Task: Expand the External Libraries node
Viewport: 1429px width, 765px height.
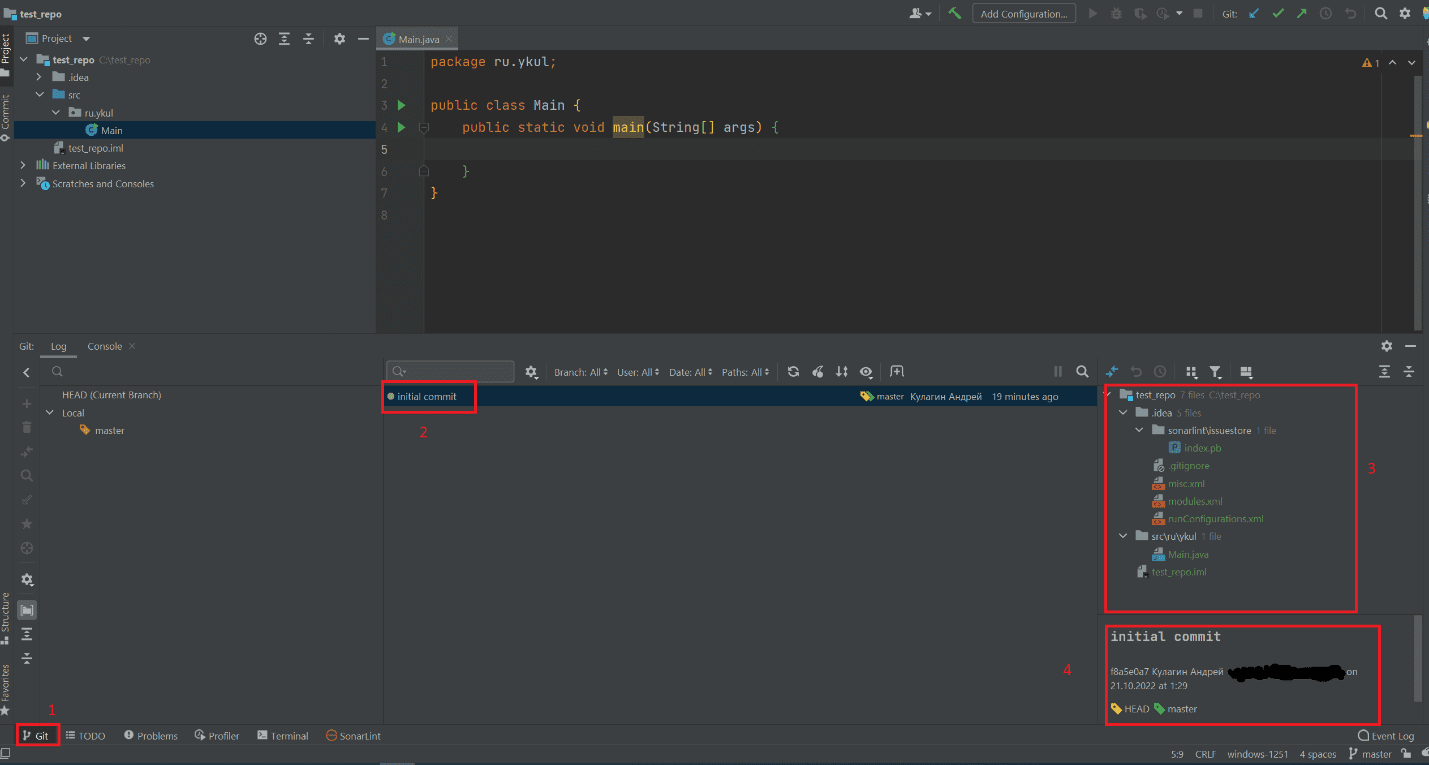Action: [x=23, y=166]
